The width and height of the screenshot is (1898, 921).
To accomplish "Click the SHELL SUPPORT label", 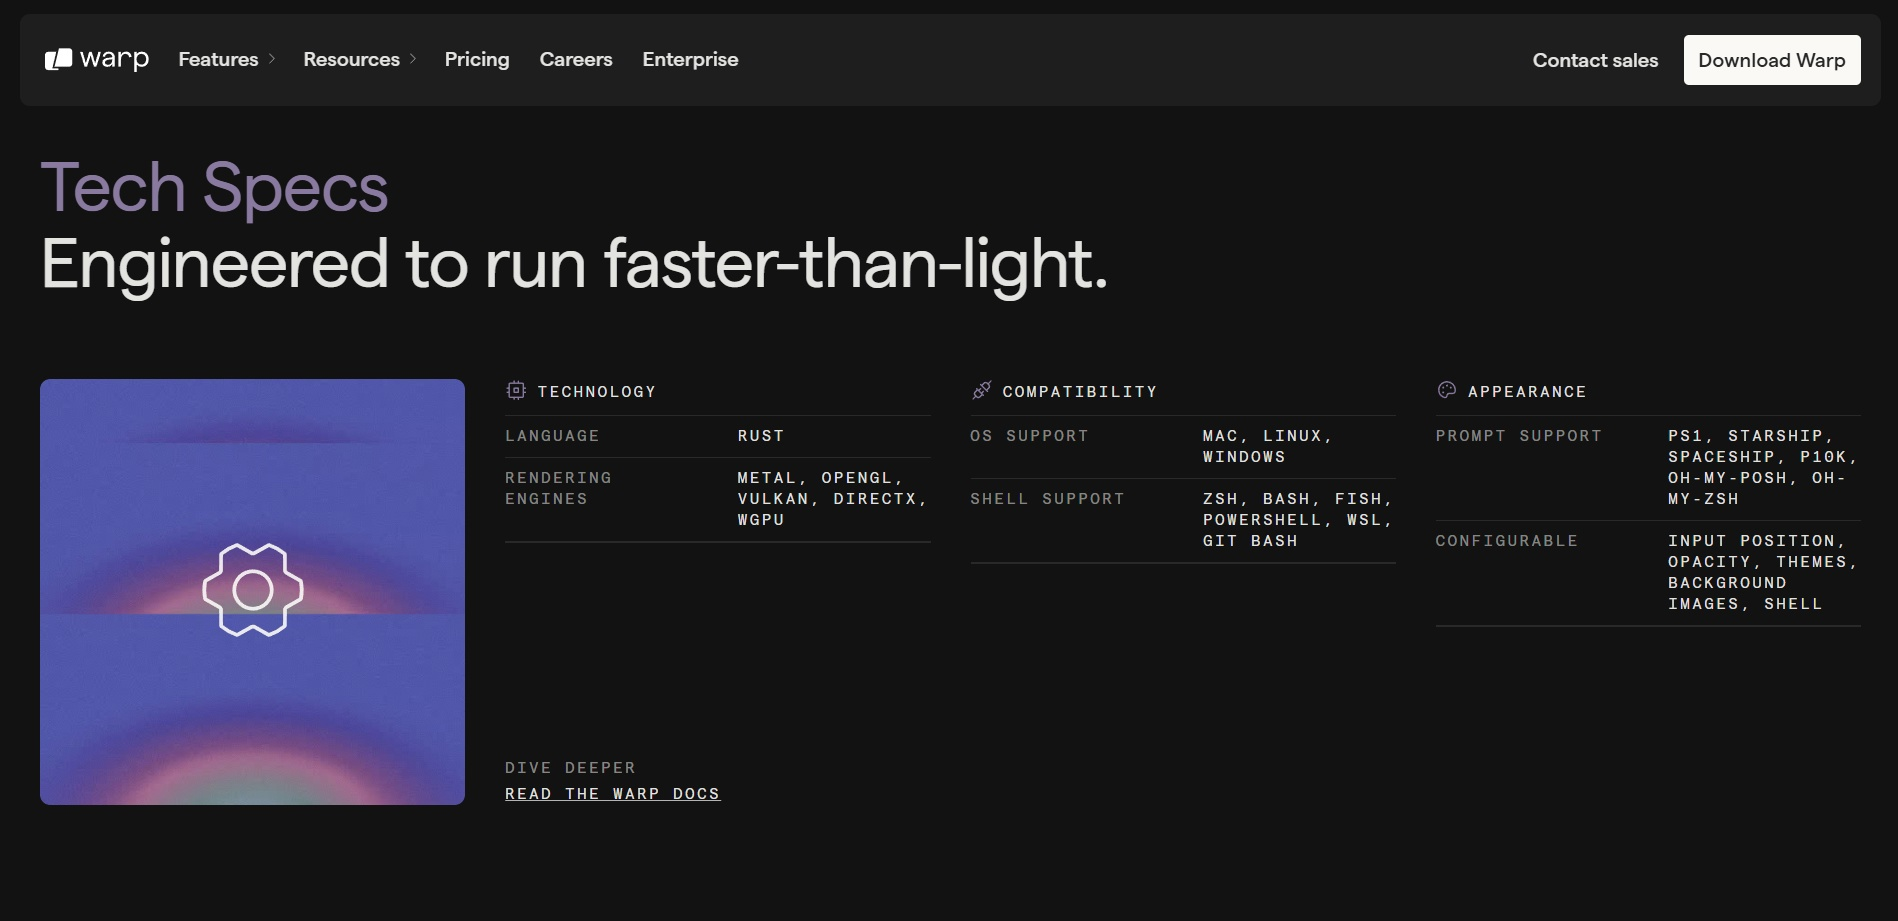I will coord(1047,499).
